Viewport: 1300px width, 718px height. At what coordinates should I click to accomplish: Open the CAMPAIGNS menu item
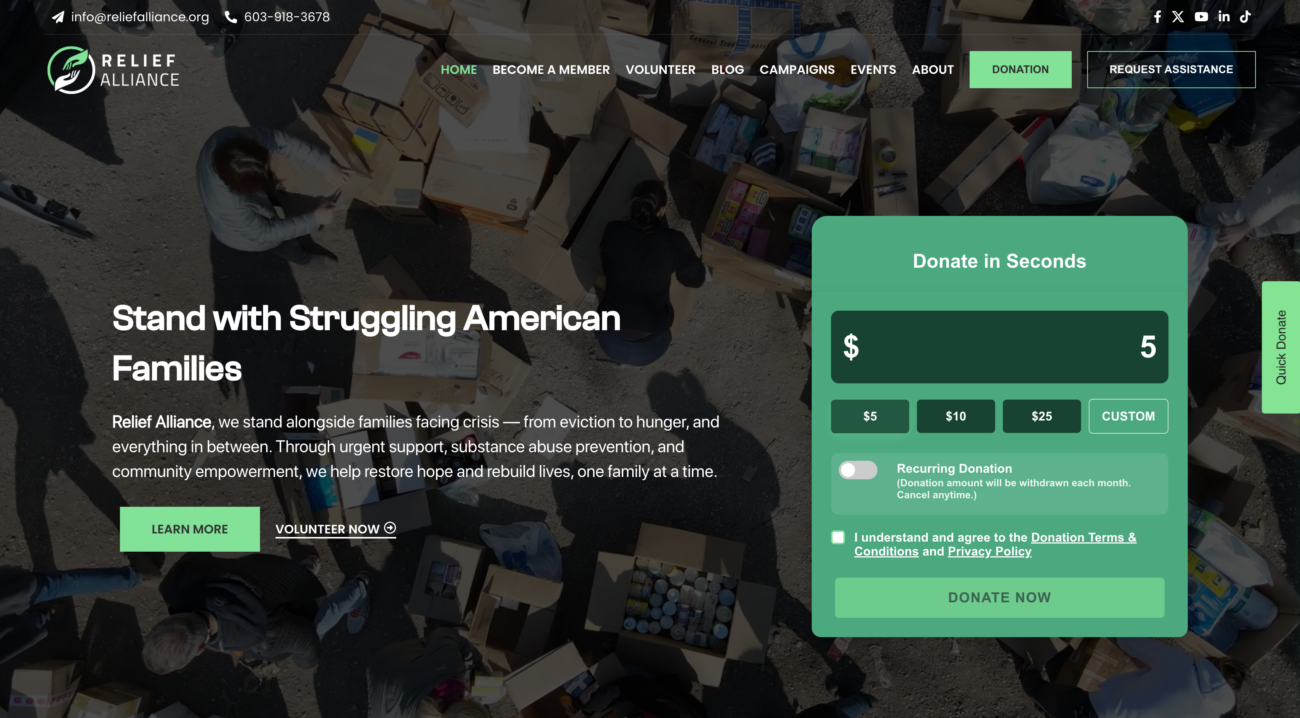pyautogui.click(x=797, y=70)
